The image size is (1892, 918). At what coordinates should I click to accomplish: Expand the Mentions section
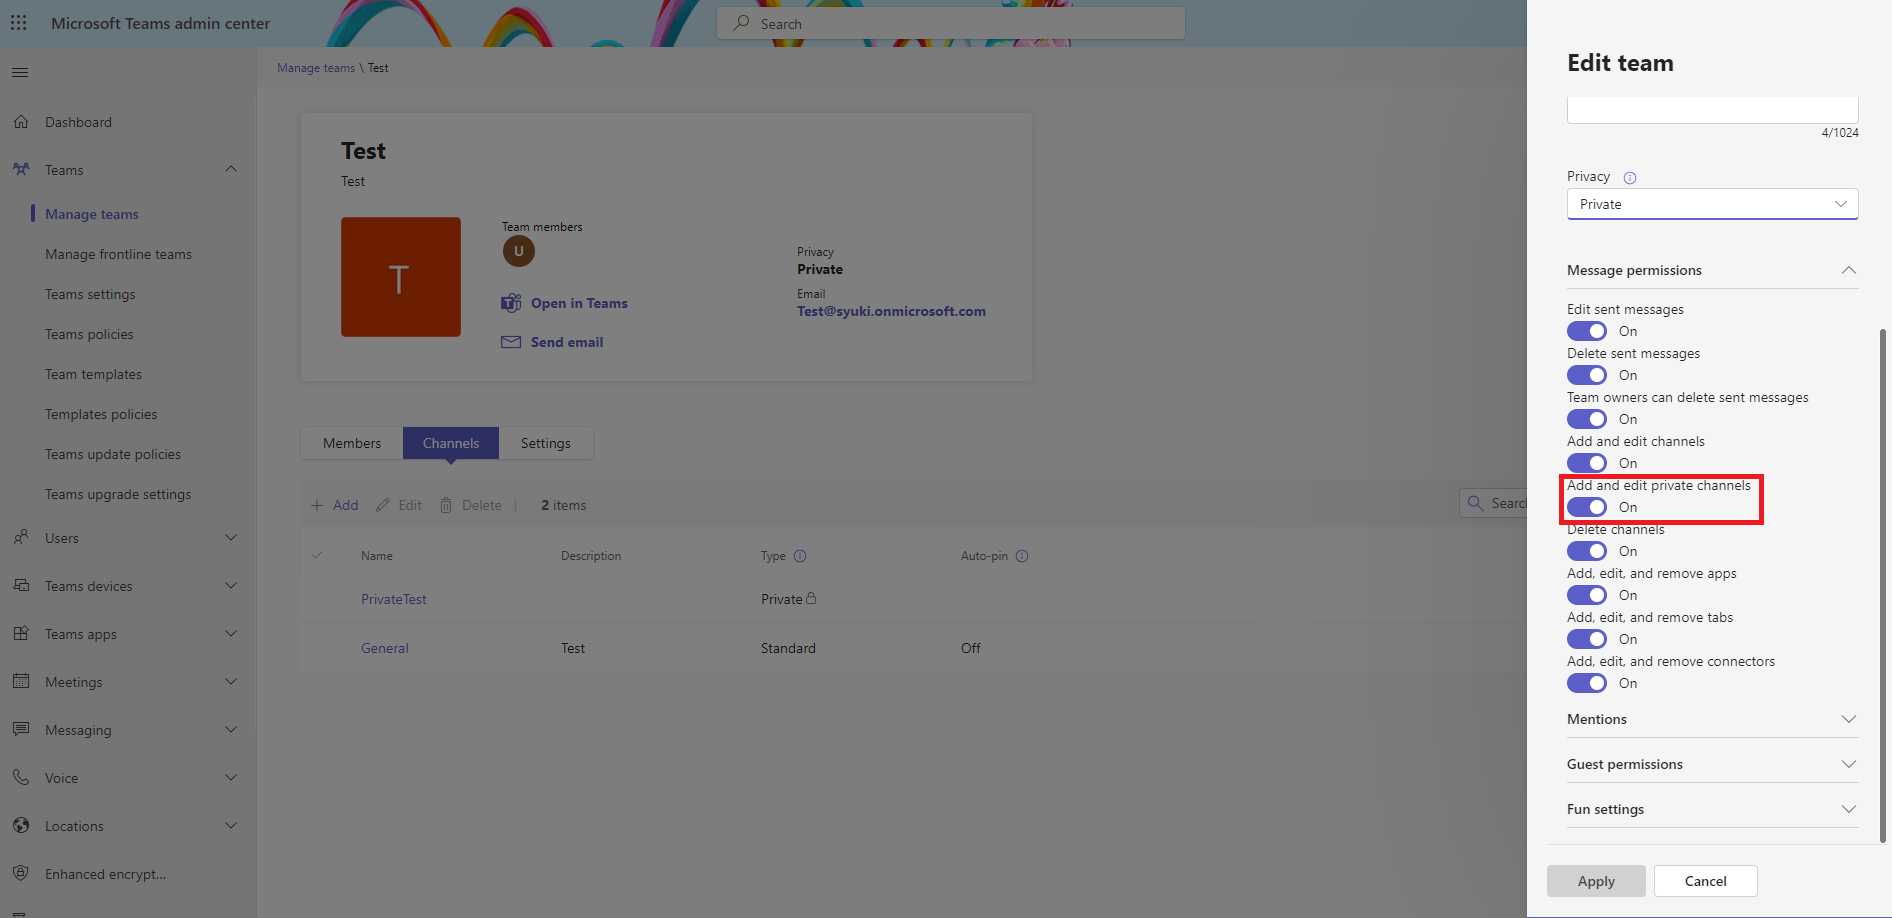pos(1712,719)
